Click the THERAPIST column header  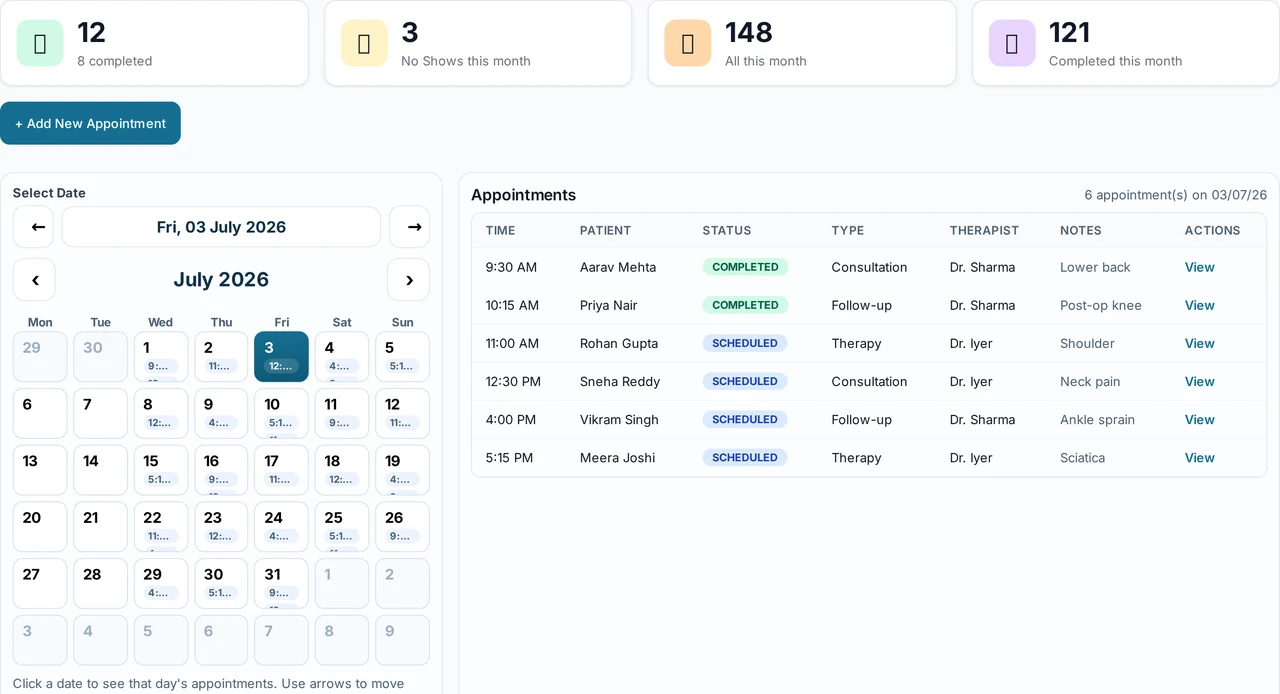click(x=984, y=230)
